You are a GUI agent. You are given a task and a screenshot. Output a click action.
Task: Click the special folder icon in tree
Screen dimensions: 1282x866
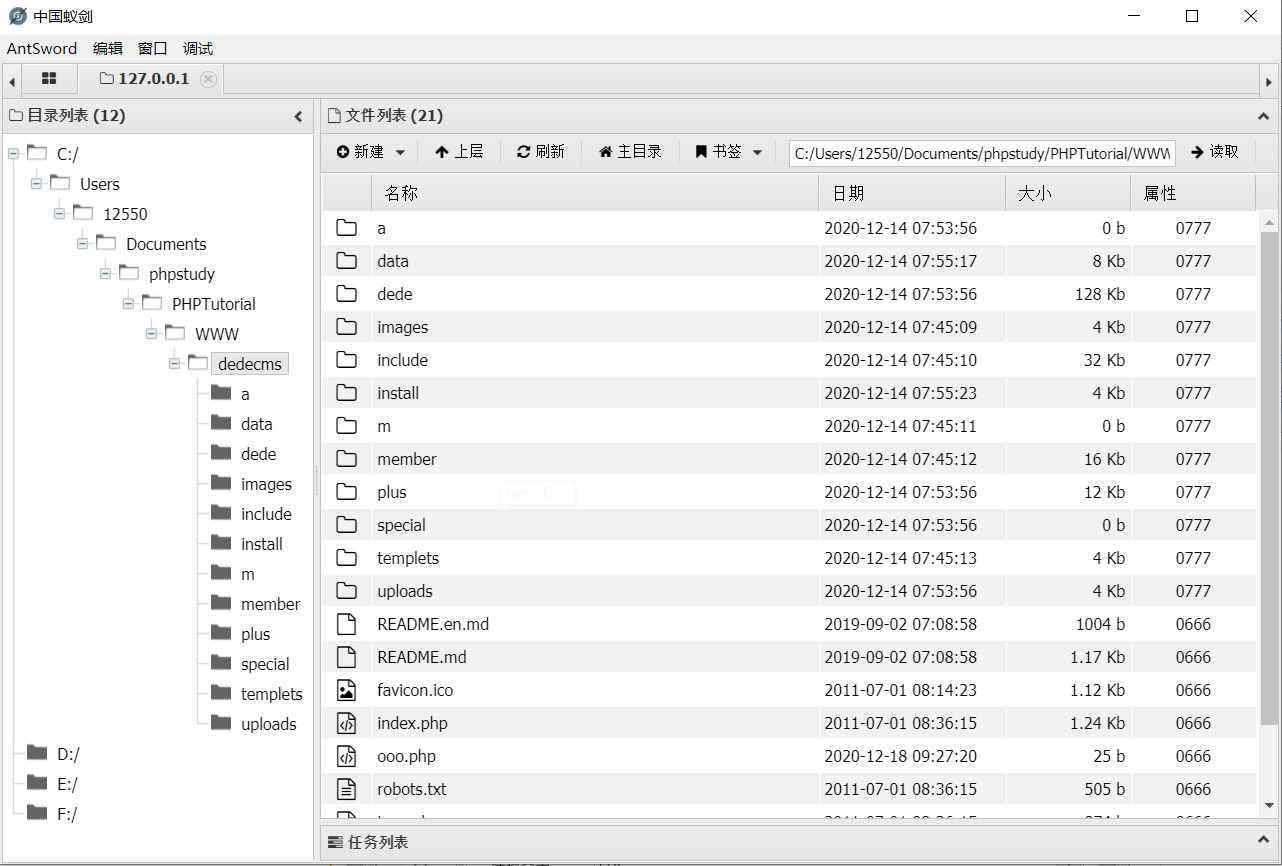pyautogui.click(x=221, y=663)
